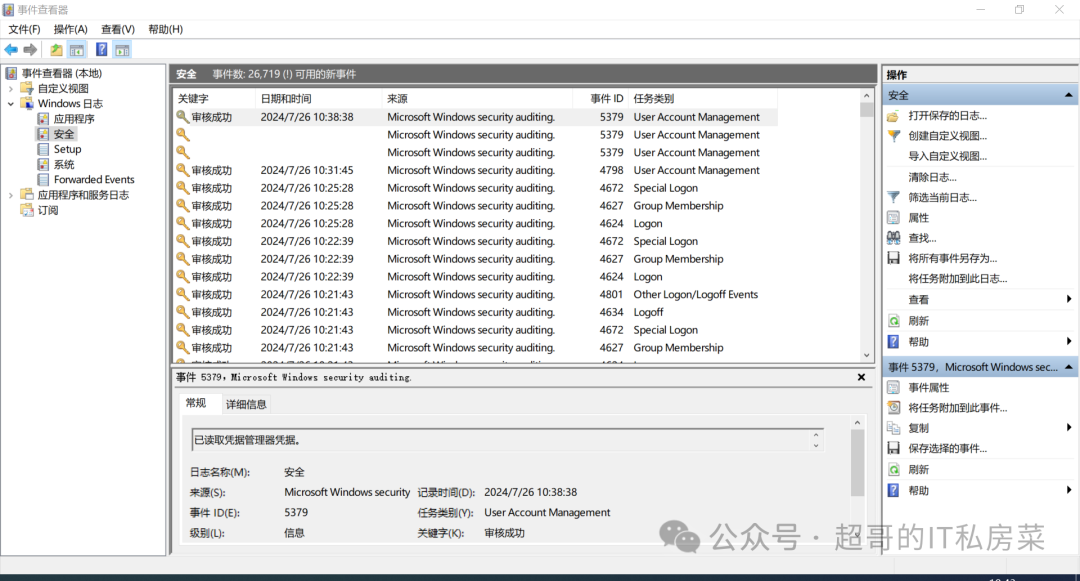Click the copy icon in Actions pane
The width and height of the screenshot is (1080, 581).
click(893, 428)
